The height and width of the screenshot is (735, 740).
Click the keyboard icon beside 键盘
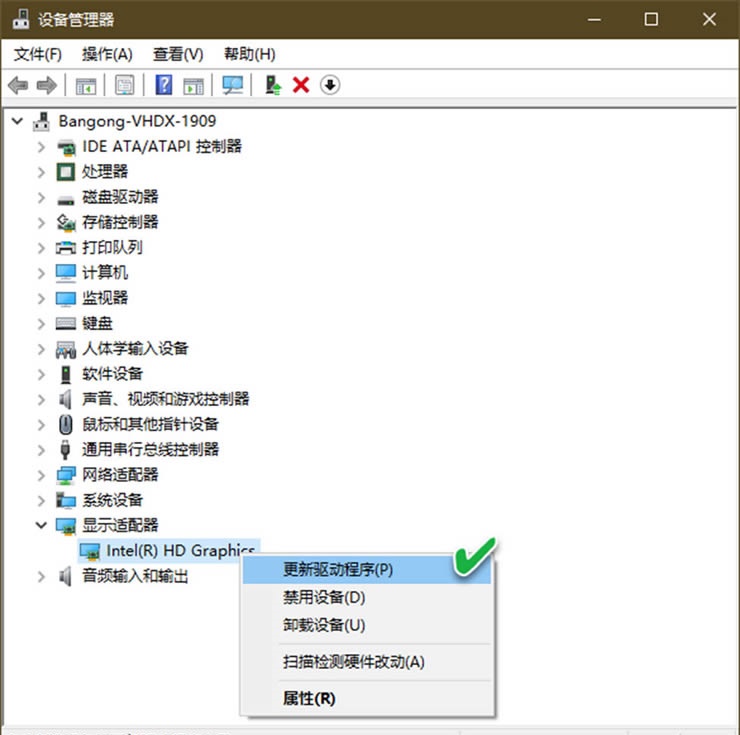click(x=66, y=323)
